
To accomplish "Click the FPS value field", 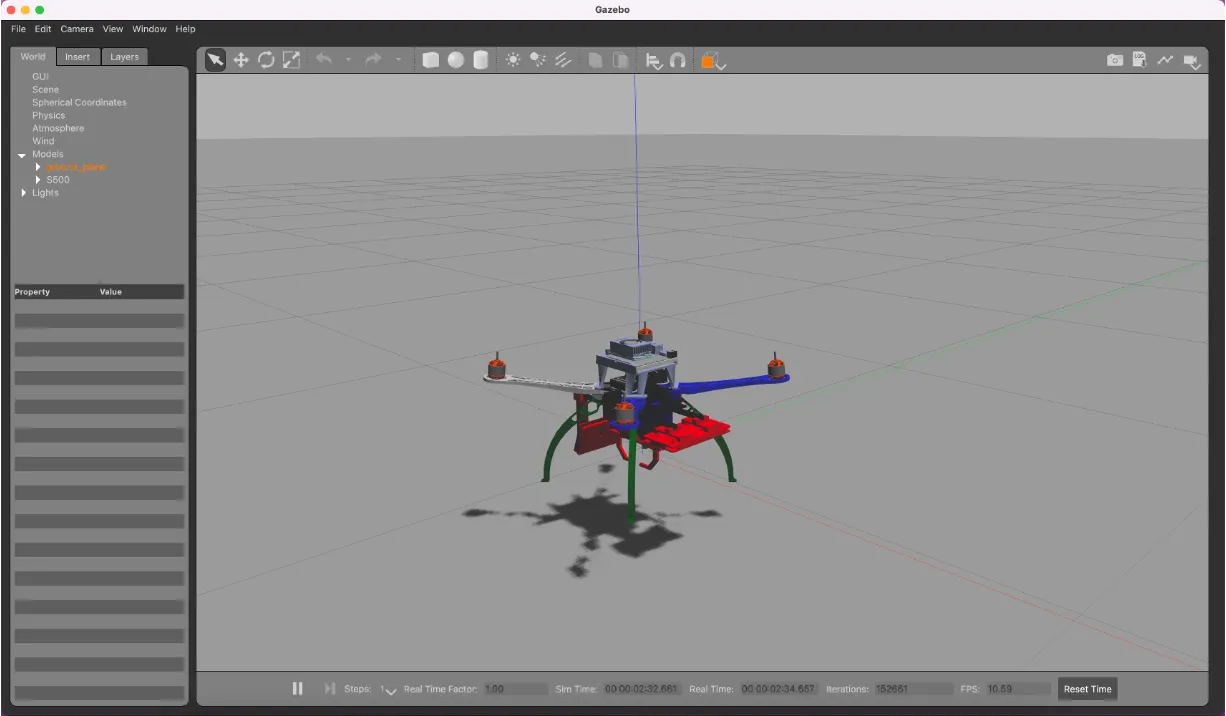I will tap(1019, 689).
